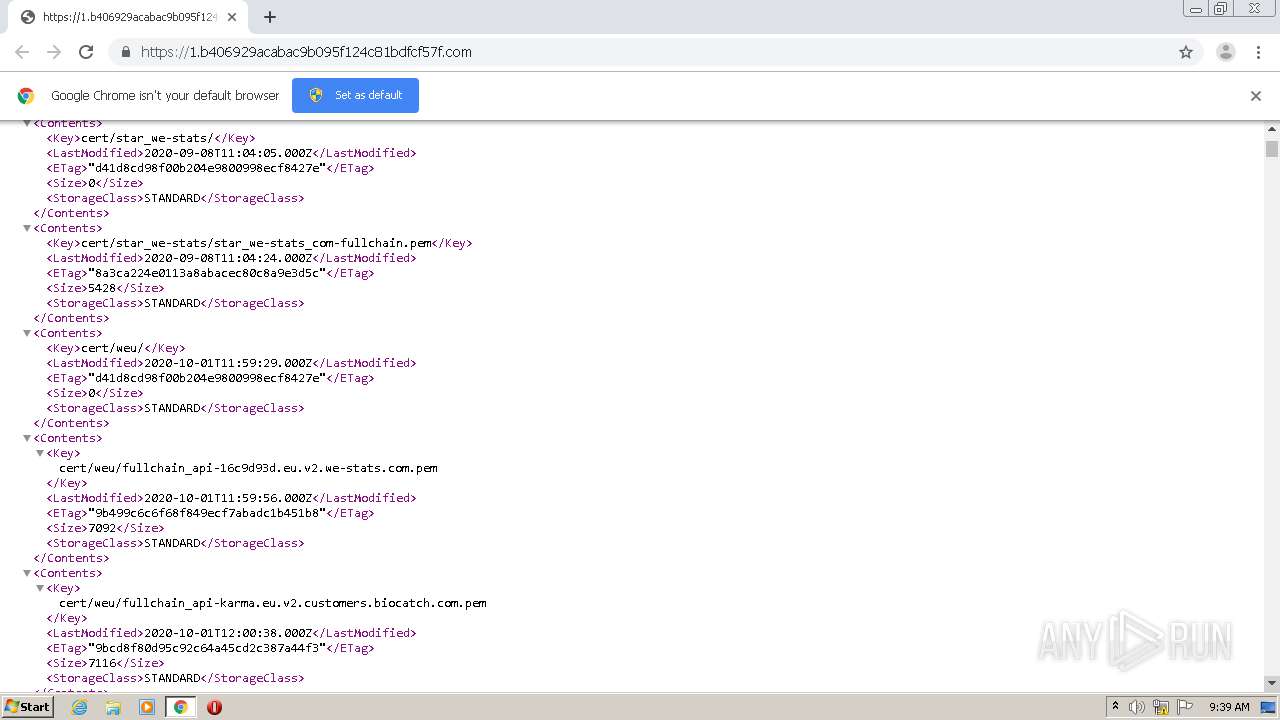Select LastModified 2020-10-01T11:59:56.000Z
Viewport: 1280px width, 720px height.
pyautogui.click(x=228, y=498)
